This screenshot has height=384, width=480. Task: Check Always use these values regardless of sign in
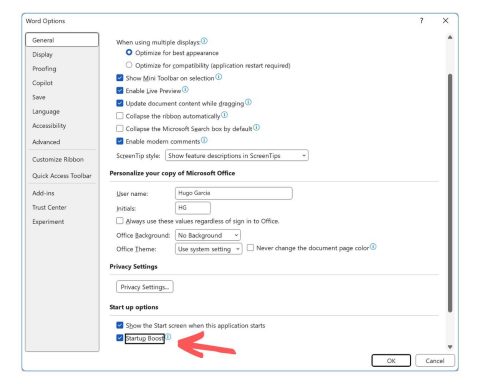120,221
